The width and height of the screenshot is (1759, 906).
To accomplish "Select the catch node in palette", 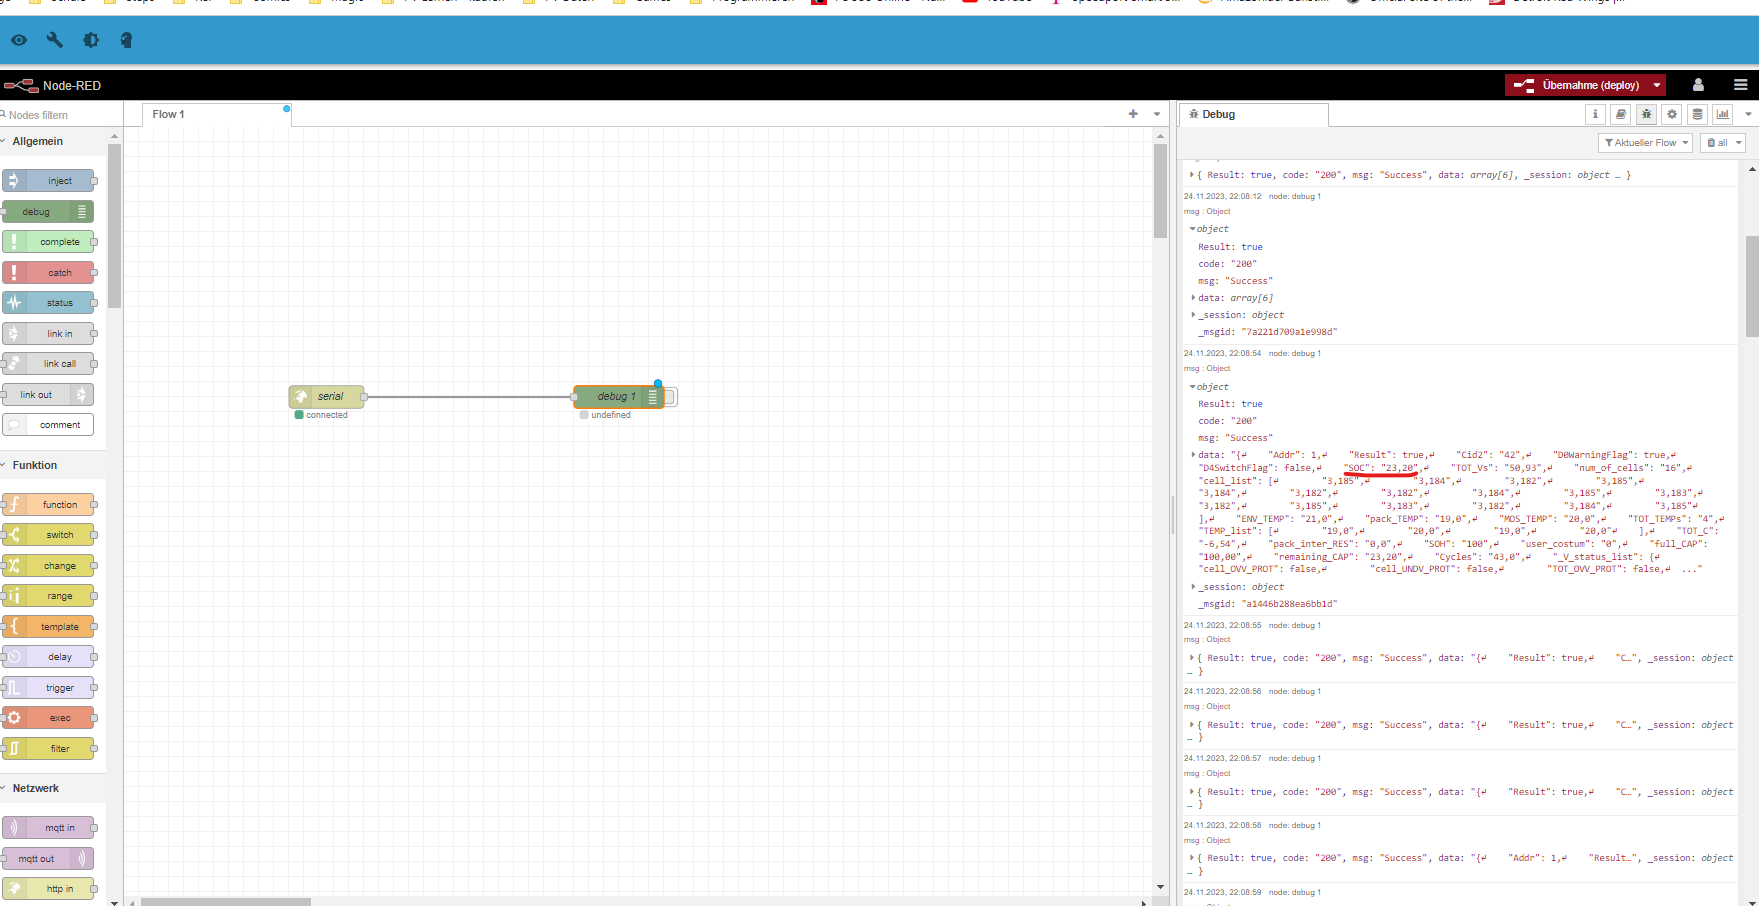I will click(x=49, y=273).
